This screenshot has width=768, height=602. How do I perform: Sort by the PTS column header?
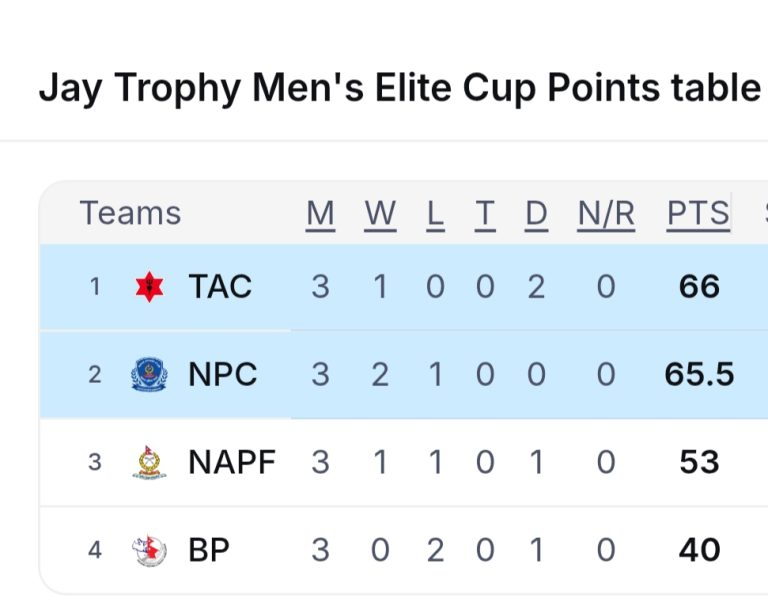[698, 214]
